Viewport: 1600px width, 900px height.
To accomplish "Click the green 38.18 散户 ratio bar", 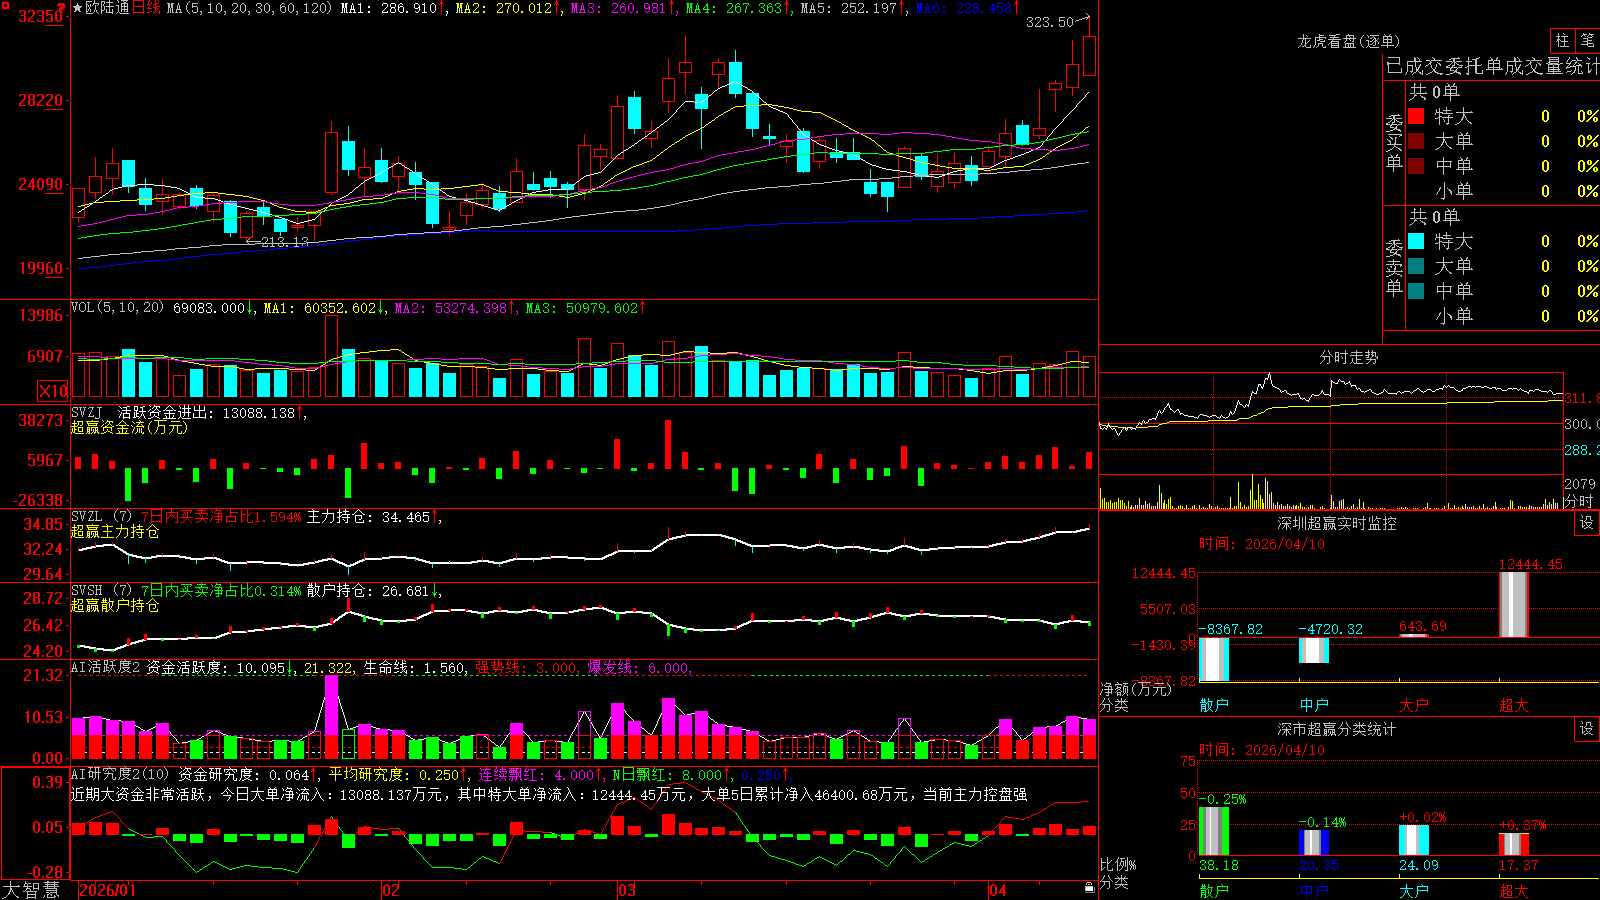I will coord(1214,831).
